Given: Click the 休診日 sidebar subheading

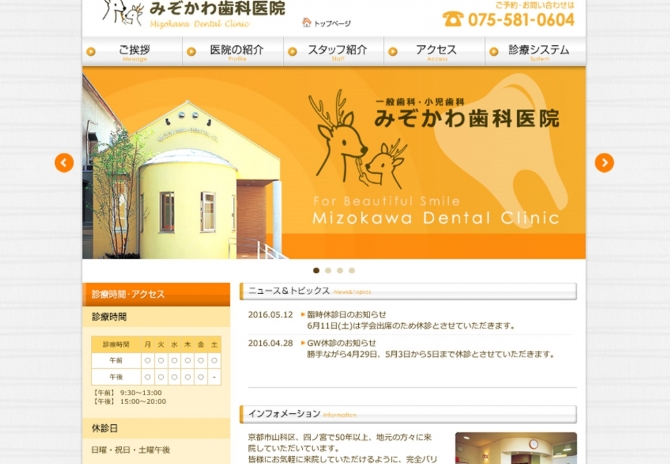Looking at the screenshot, I should pyautogui.click(x=105, y=428).
